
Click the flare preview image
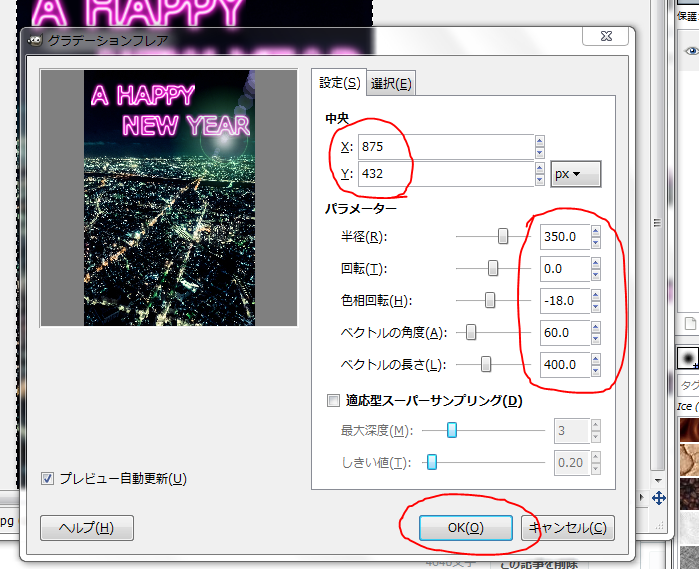click(169, 198)
